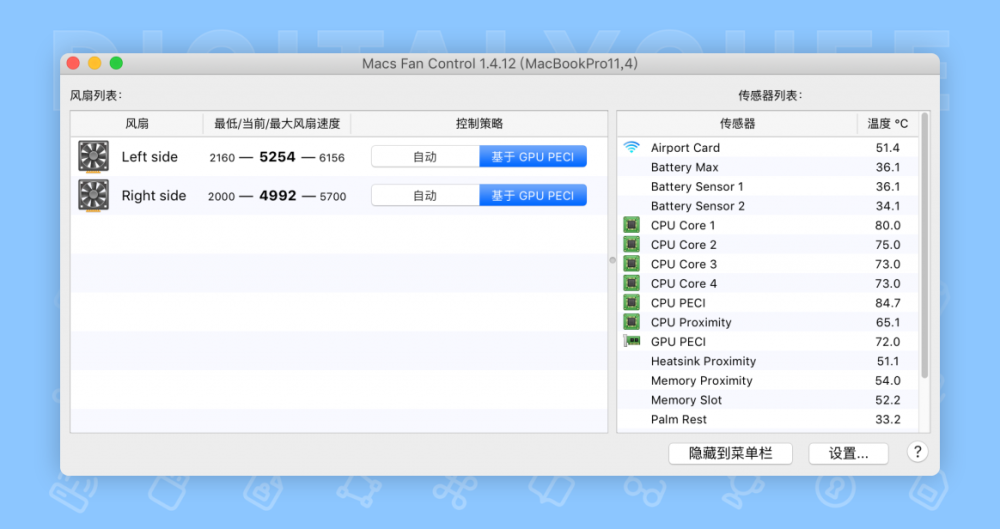Click the 80.0 temperature value
The width and height of the screenshot is (1000, 529).
pos(888,225)
